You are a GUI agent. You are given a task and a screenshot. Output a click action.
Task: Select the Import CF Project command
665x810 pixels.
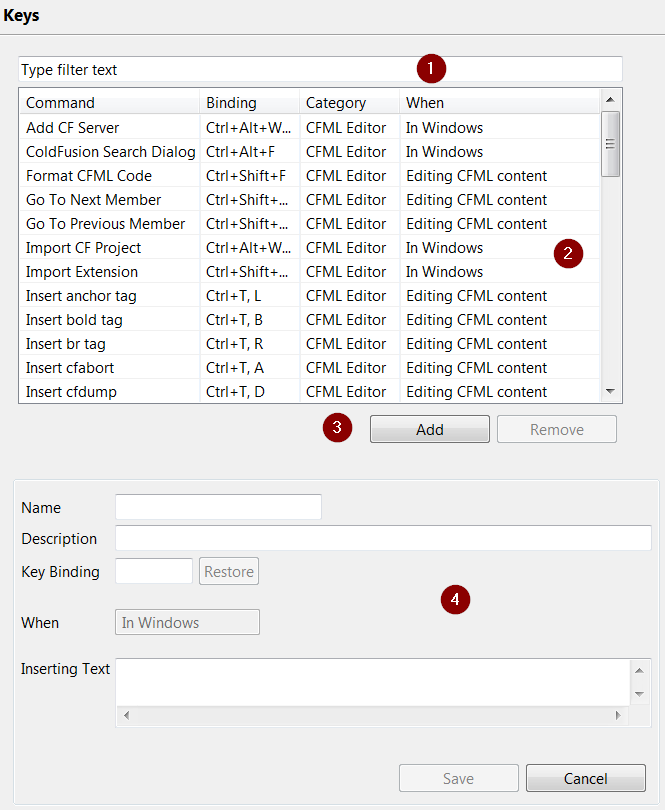(83, 248)
